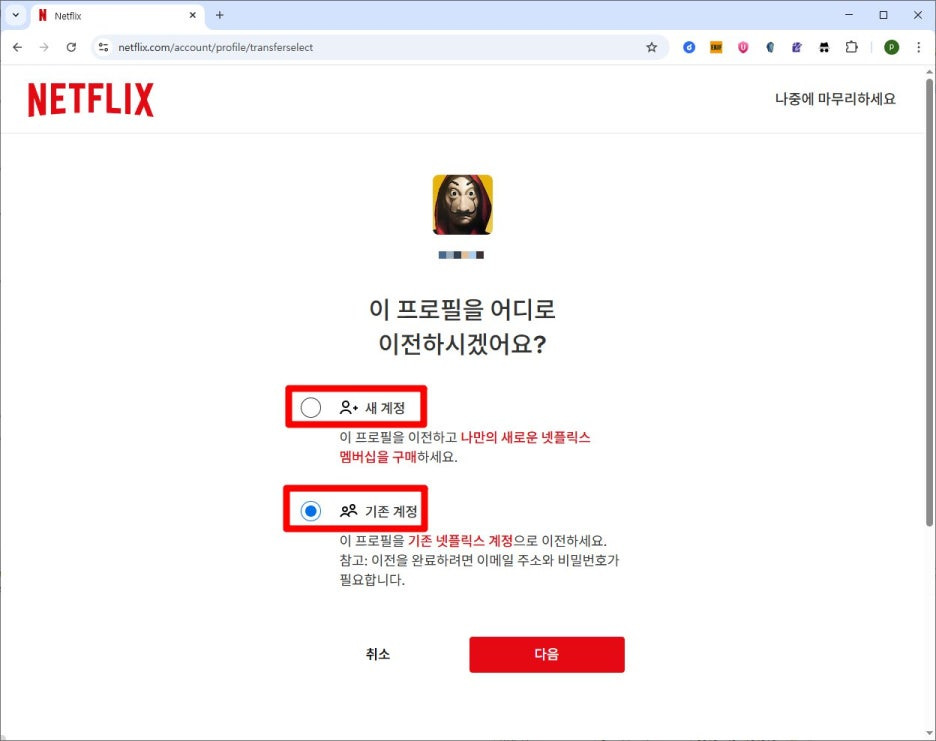Click the Netflix favicon in the tab
The image size is (936, 741).
(42, 16)
